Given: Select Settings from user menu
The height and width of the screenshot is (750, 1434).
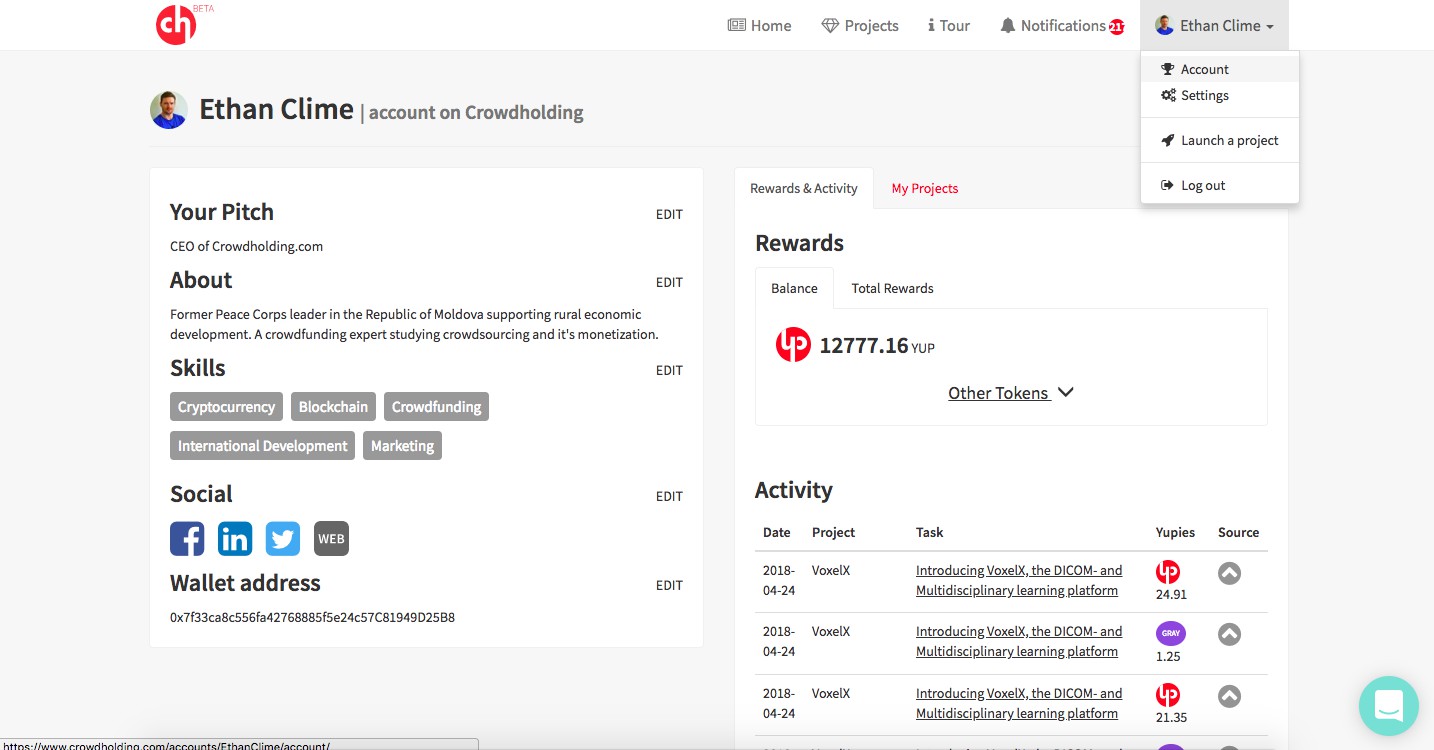Looking at the screenshot, I should [x=1220, y=95].
